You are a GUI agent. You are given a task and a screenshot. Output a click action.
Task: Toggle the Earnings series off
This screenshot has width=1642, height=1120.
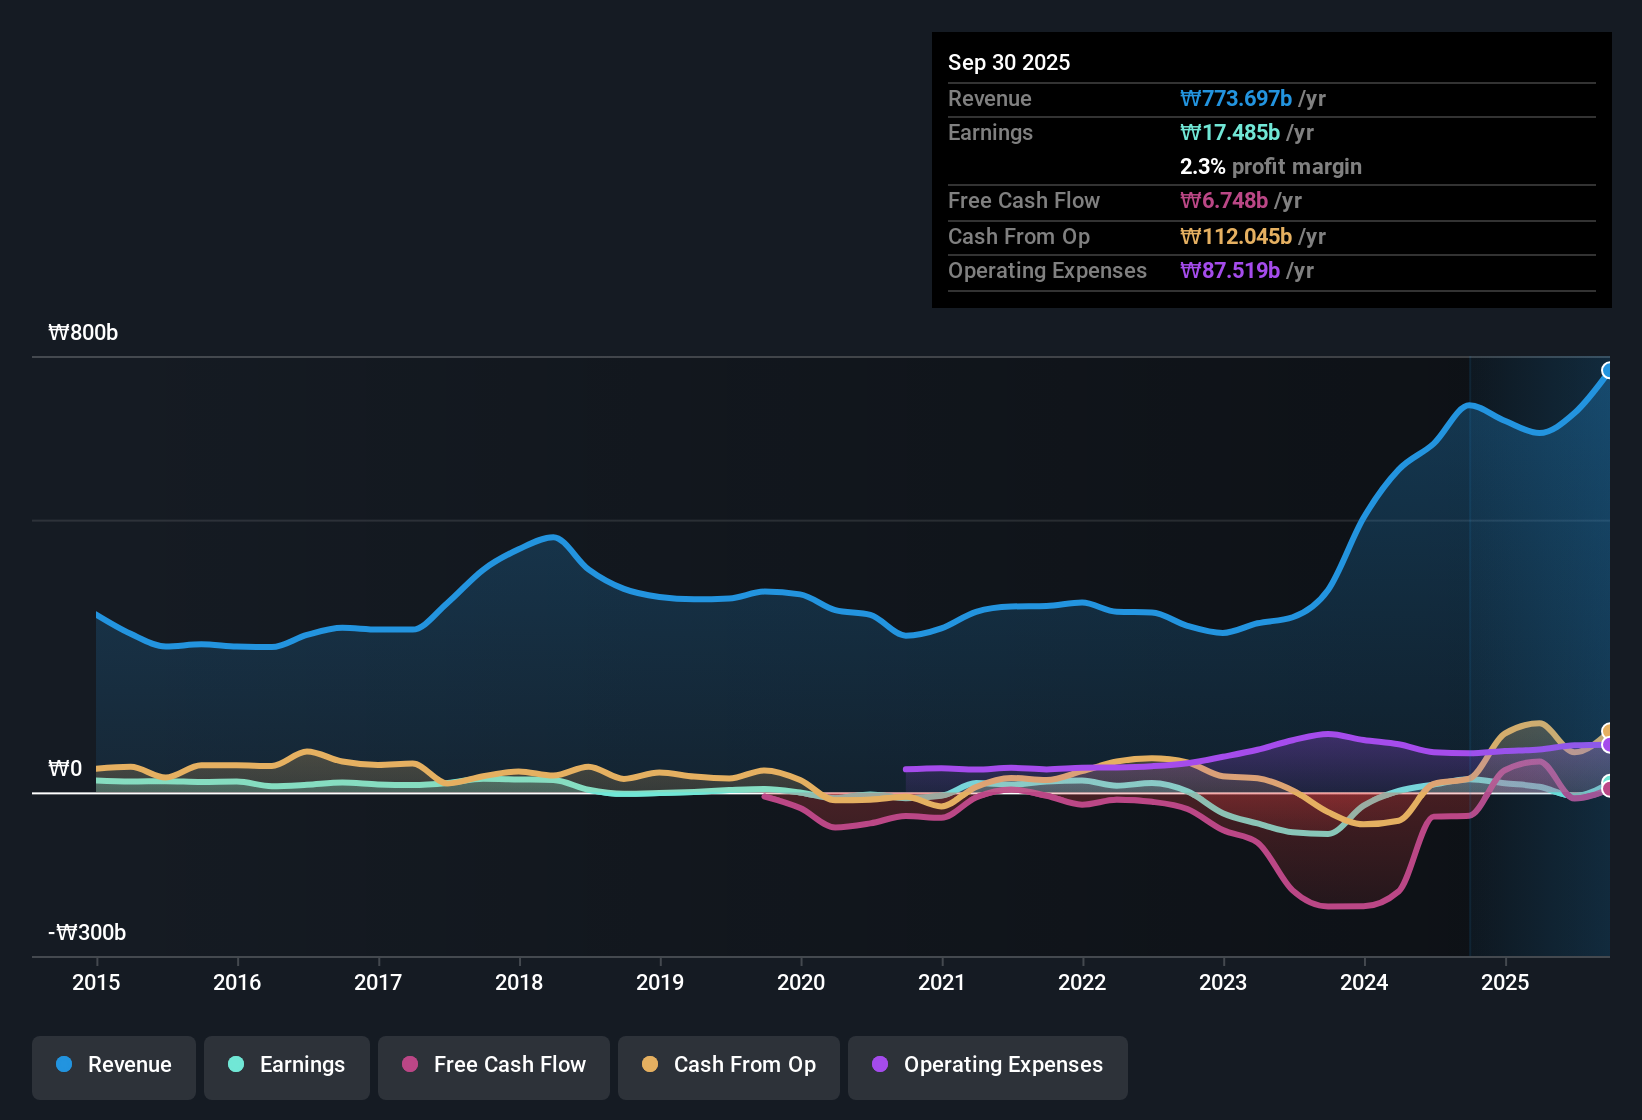pyautogui.click(x=286, y=1067)
